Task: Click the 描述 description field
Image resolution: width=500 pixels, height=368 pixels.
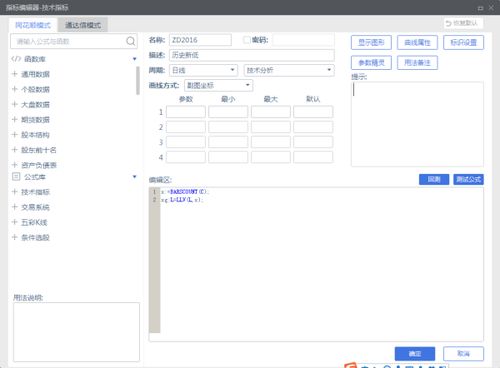Action: click(x=252, y=55)
